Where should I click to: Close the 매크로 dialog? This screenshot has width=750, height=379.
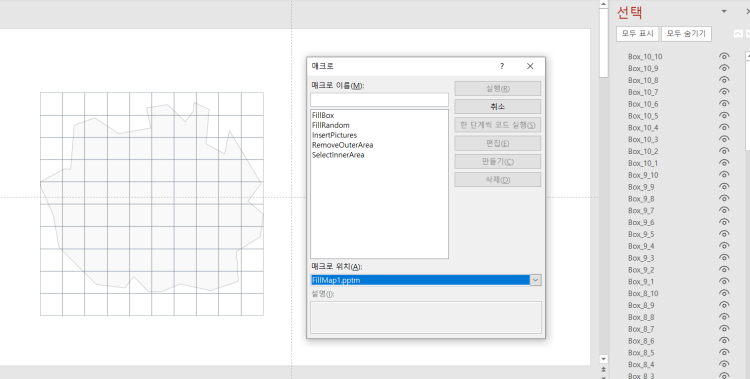click(x=530, y=66)
